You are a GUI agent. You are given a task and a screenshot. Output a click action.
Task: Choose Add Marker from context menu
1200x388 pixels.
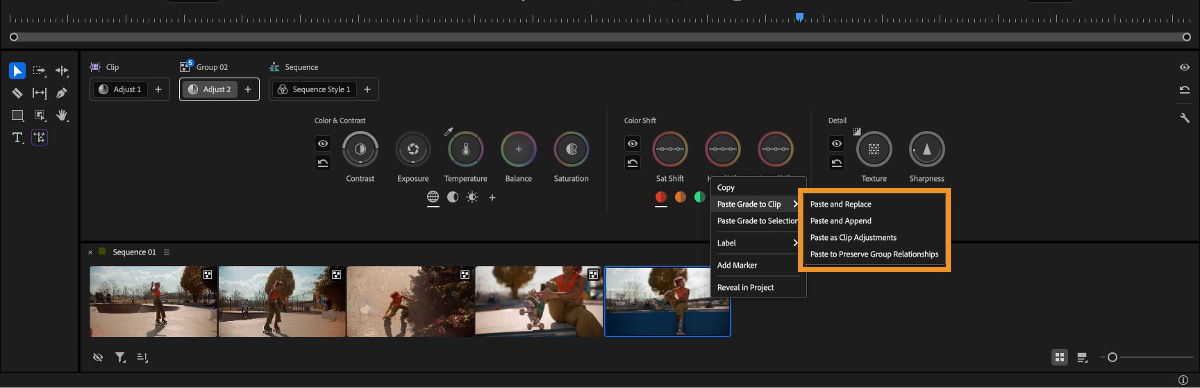[757, 265]
